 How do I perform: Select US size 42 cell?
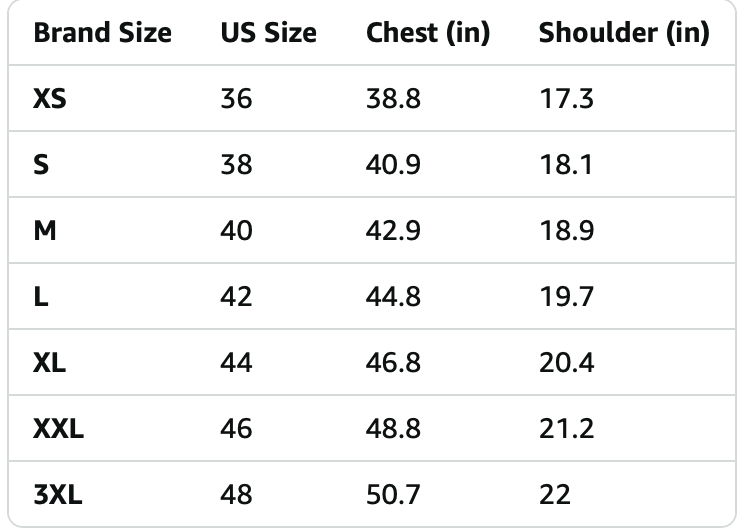(x=236, y=296)
